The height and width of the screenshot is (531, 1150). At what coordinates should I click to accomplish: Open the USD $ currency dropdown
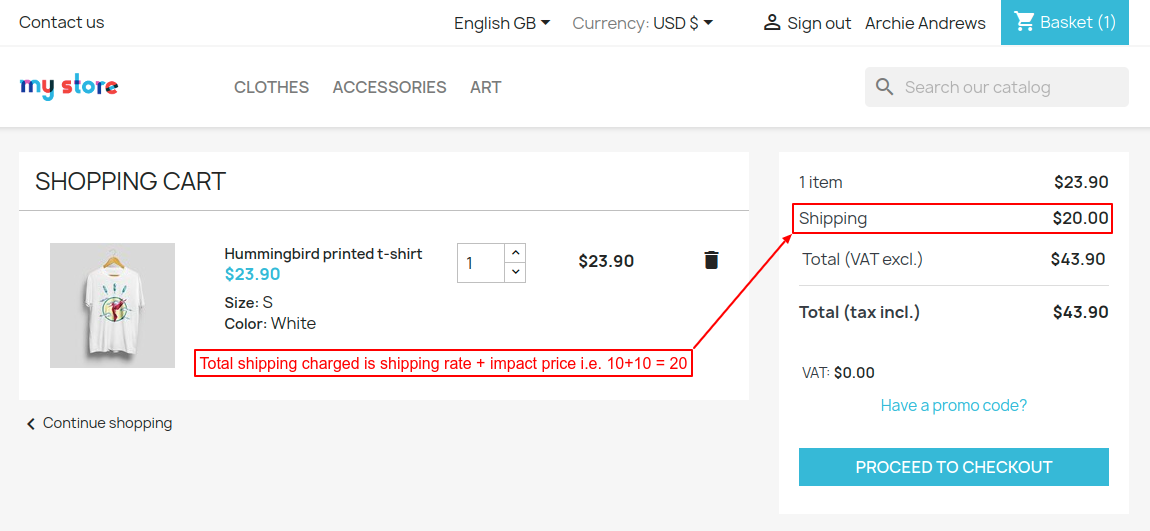[683, 23]
